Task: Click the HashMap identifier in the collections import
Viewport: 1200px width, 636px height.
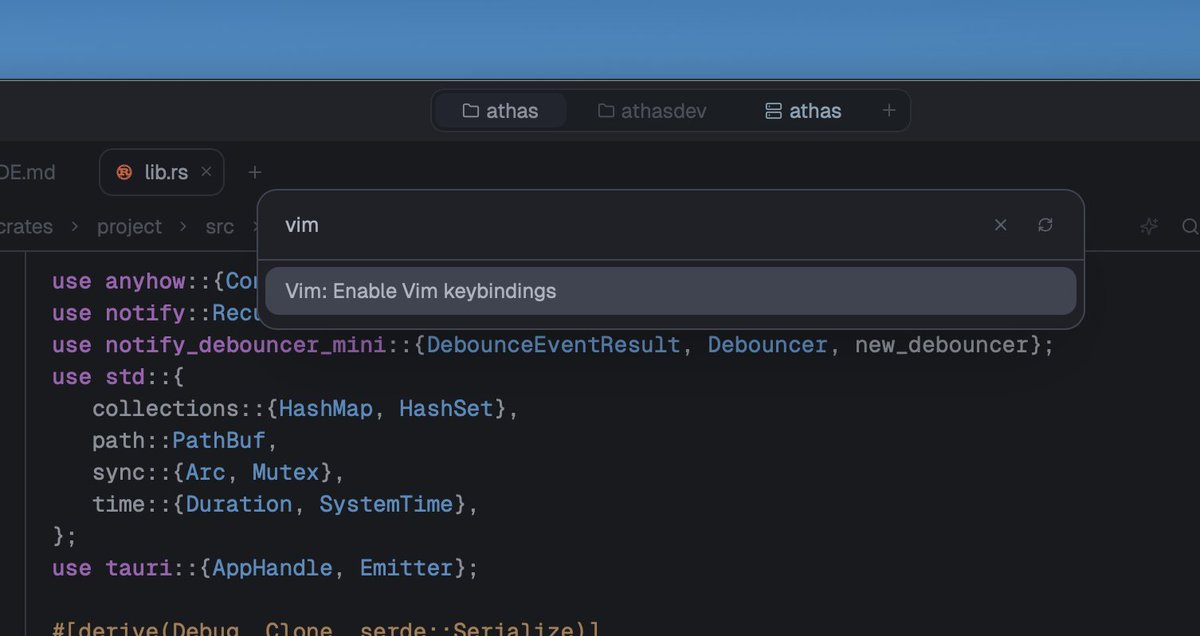Action: click(x=326, y=408)
